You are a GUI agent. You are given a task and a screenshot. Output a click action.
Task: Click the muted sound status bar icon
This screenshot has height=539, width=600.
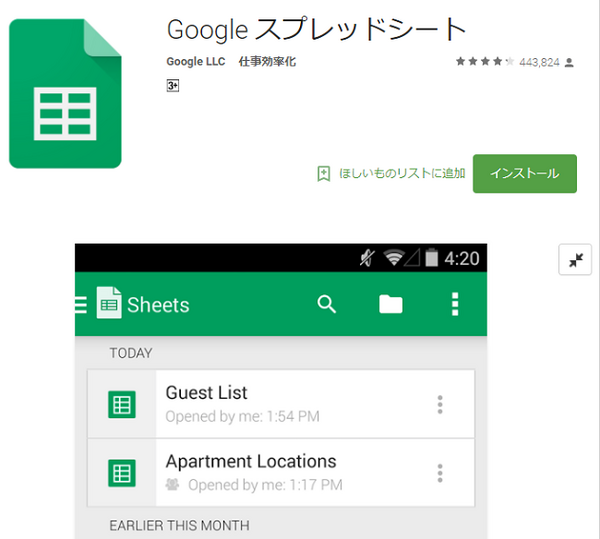click(367, 258)
